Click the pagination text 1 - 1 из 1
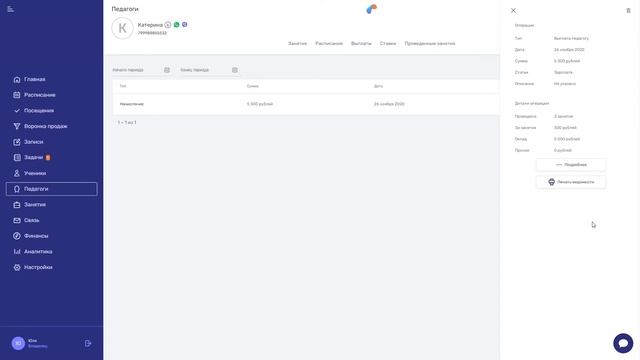This screenshot has height=360, width=640. 127,122
